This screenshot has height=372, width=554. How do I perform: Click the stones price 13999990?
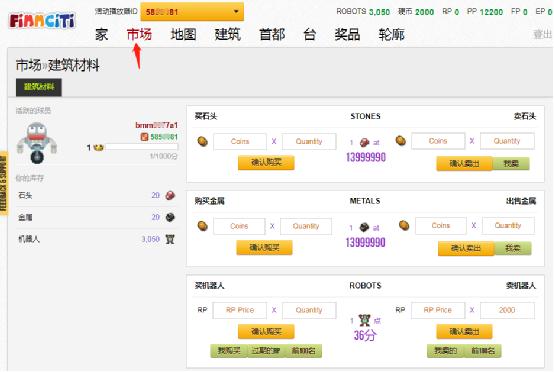coord(366,157)
